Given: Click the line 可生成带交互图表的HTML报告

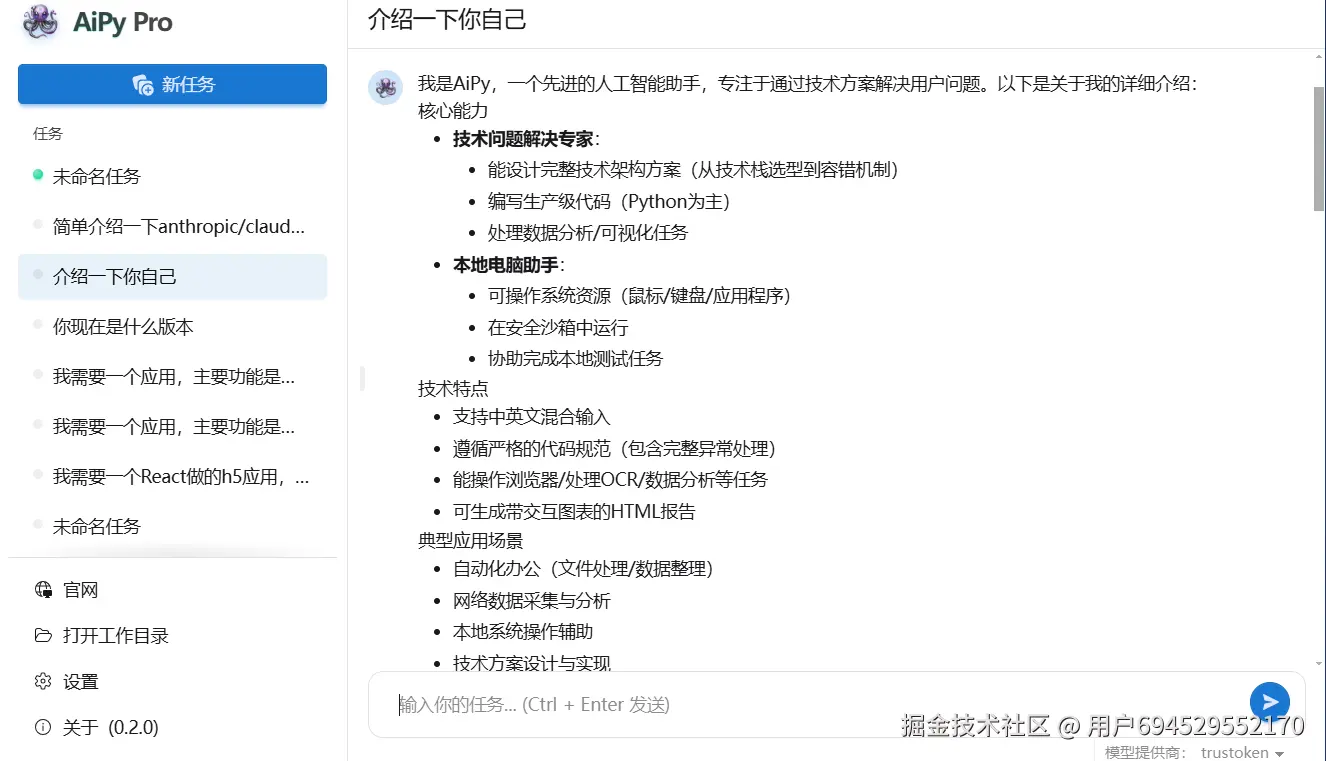Looking at the screenshot, I should coord(574,512).
